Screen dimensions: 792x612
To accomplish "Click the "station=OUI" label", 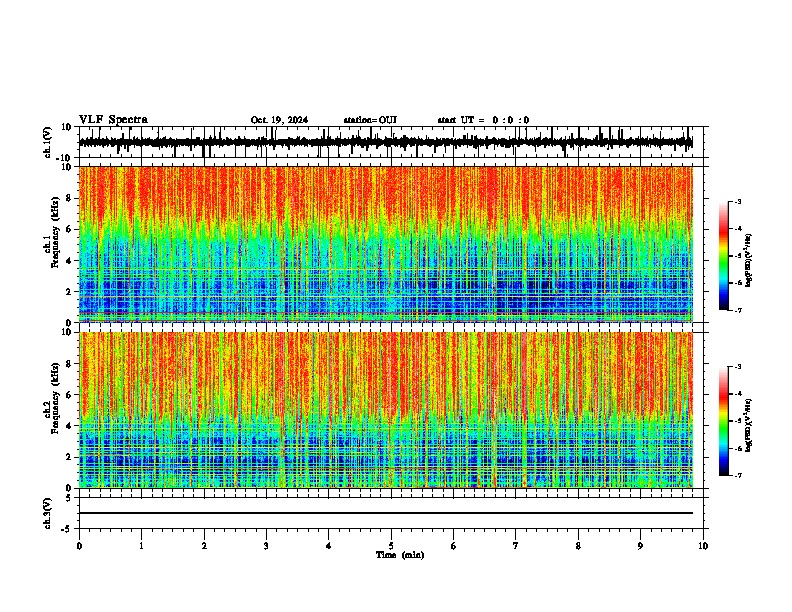I will click(x=370, y=120).
